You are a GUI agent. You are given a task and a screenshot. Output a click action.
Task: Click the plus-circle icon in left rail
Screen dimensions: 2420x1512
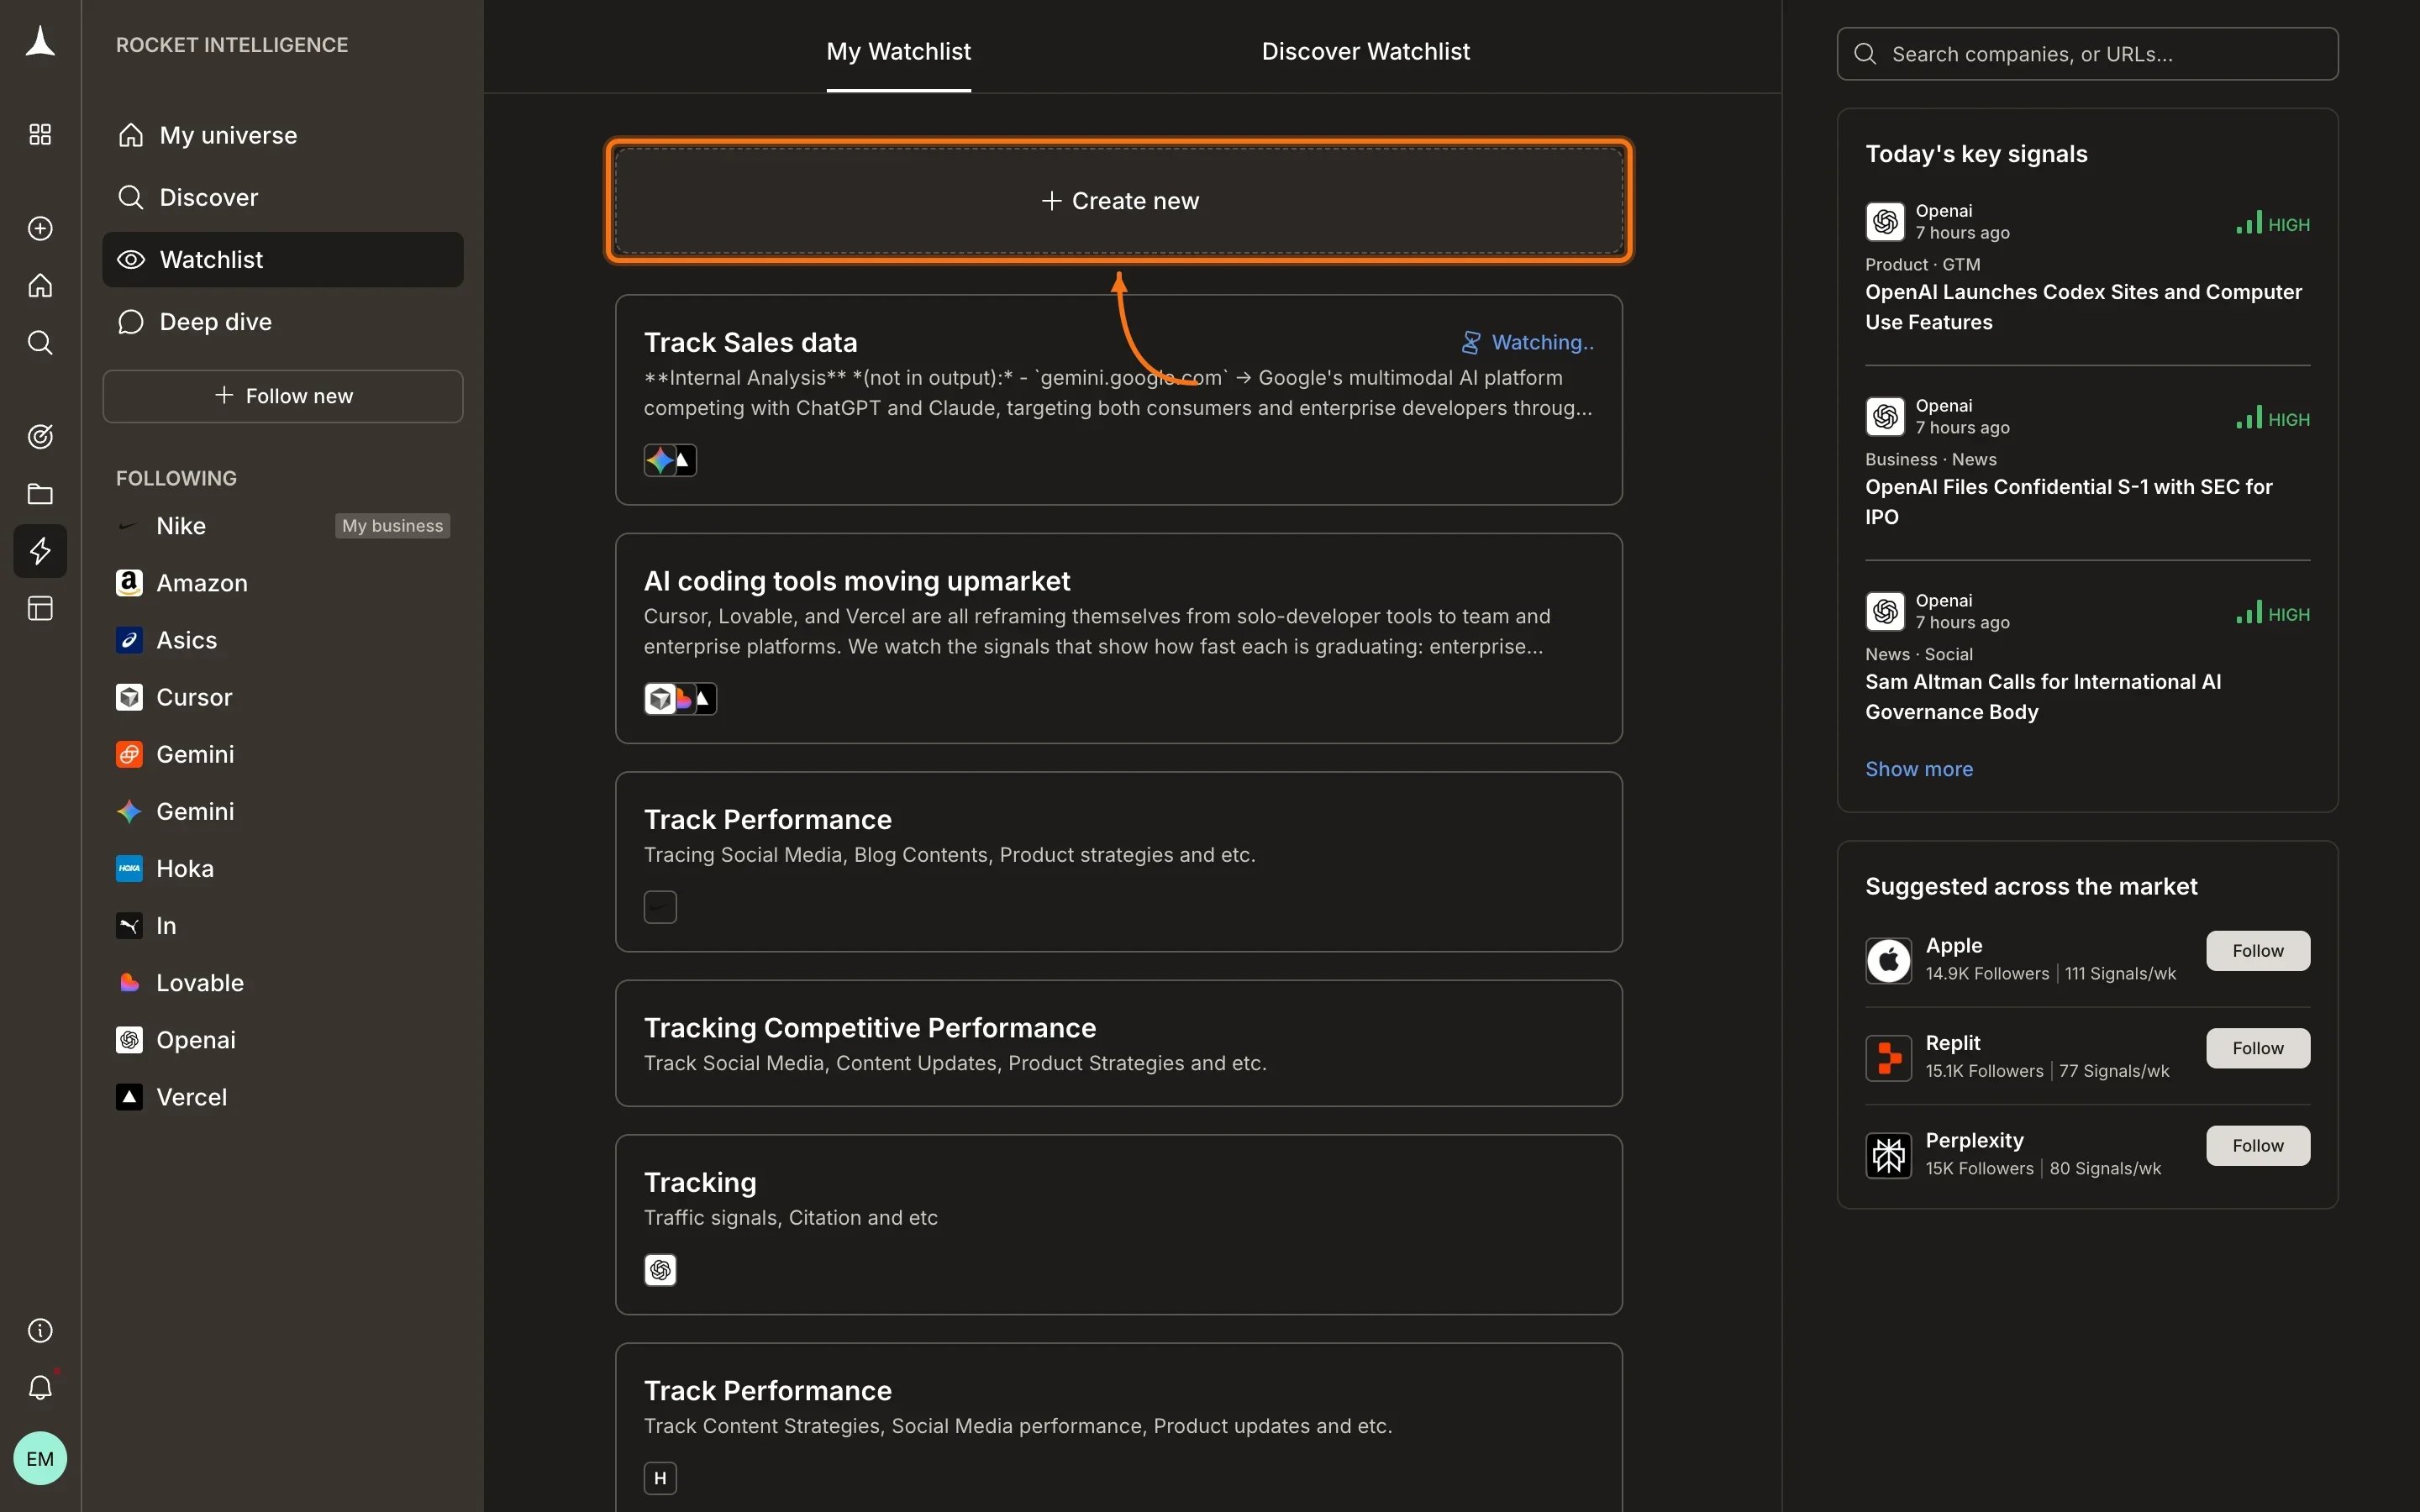40,228
